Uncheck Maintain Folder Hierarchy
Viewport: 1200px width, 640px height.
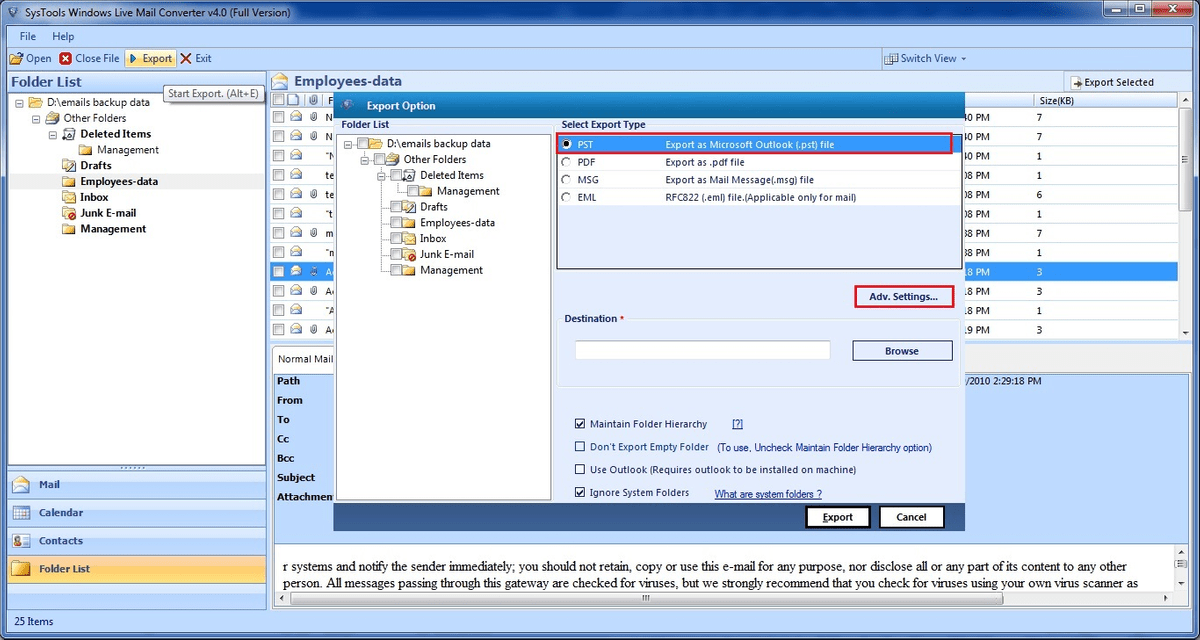coord(582,423)
